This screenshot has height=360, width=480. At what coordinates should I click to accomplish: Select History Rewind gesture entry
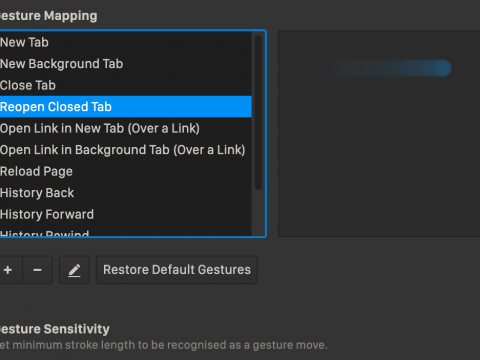coord(126,232)
